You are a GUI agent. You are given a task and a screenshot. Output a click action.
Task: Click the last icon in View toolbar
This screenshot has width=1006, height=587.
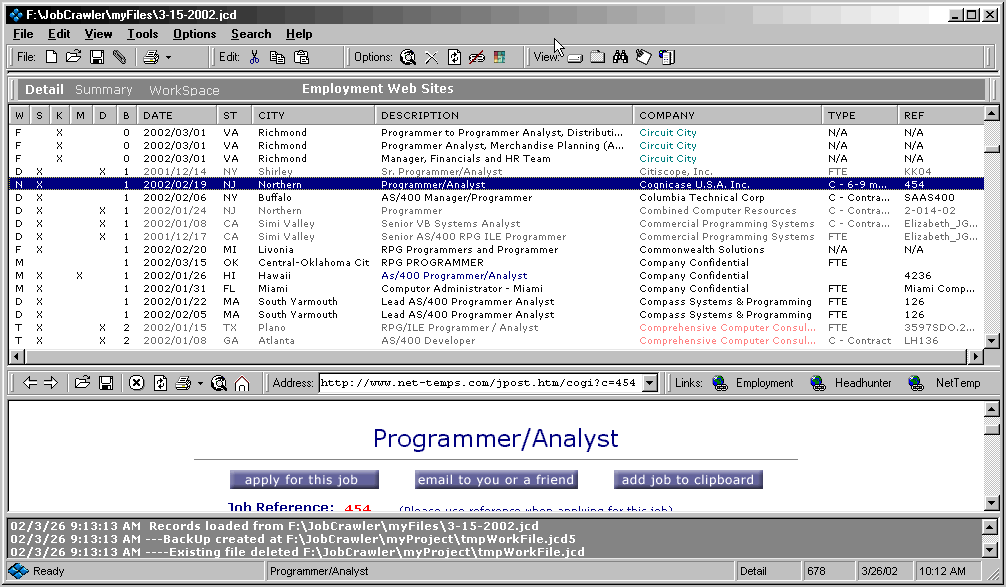tap(667, 57)
